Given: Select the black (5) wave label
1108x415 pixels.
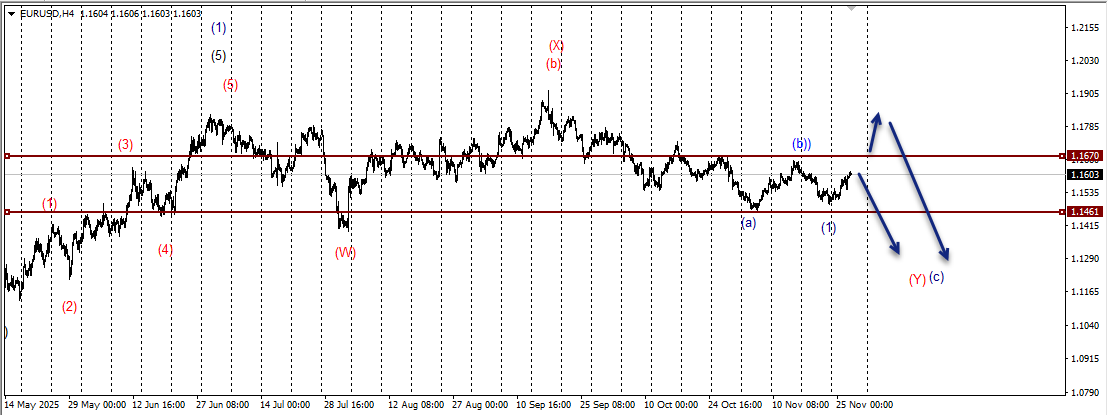Looking at the screenshot, I should coord(219,56).
